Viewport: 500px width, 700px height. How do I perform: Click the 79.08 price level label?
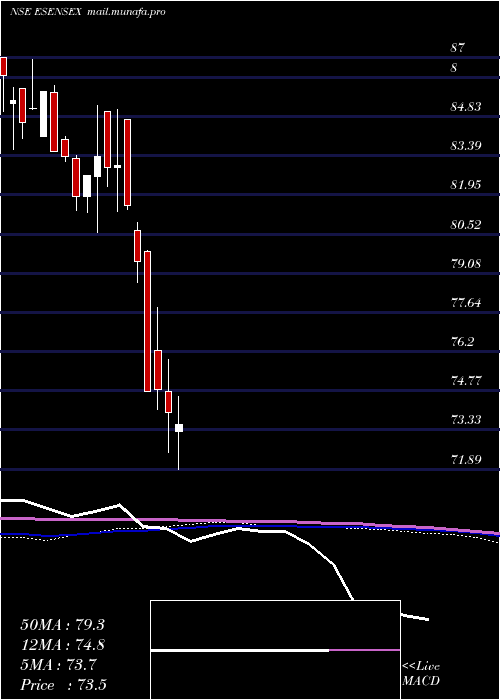click(466, 263)
